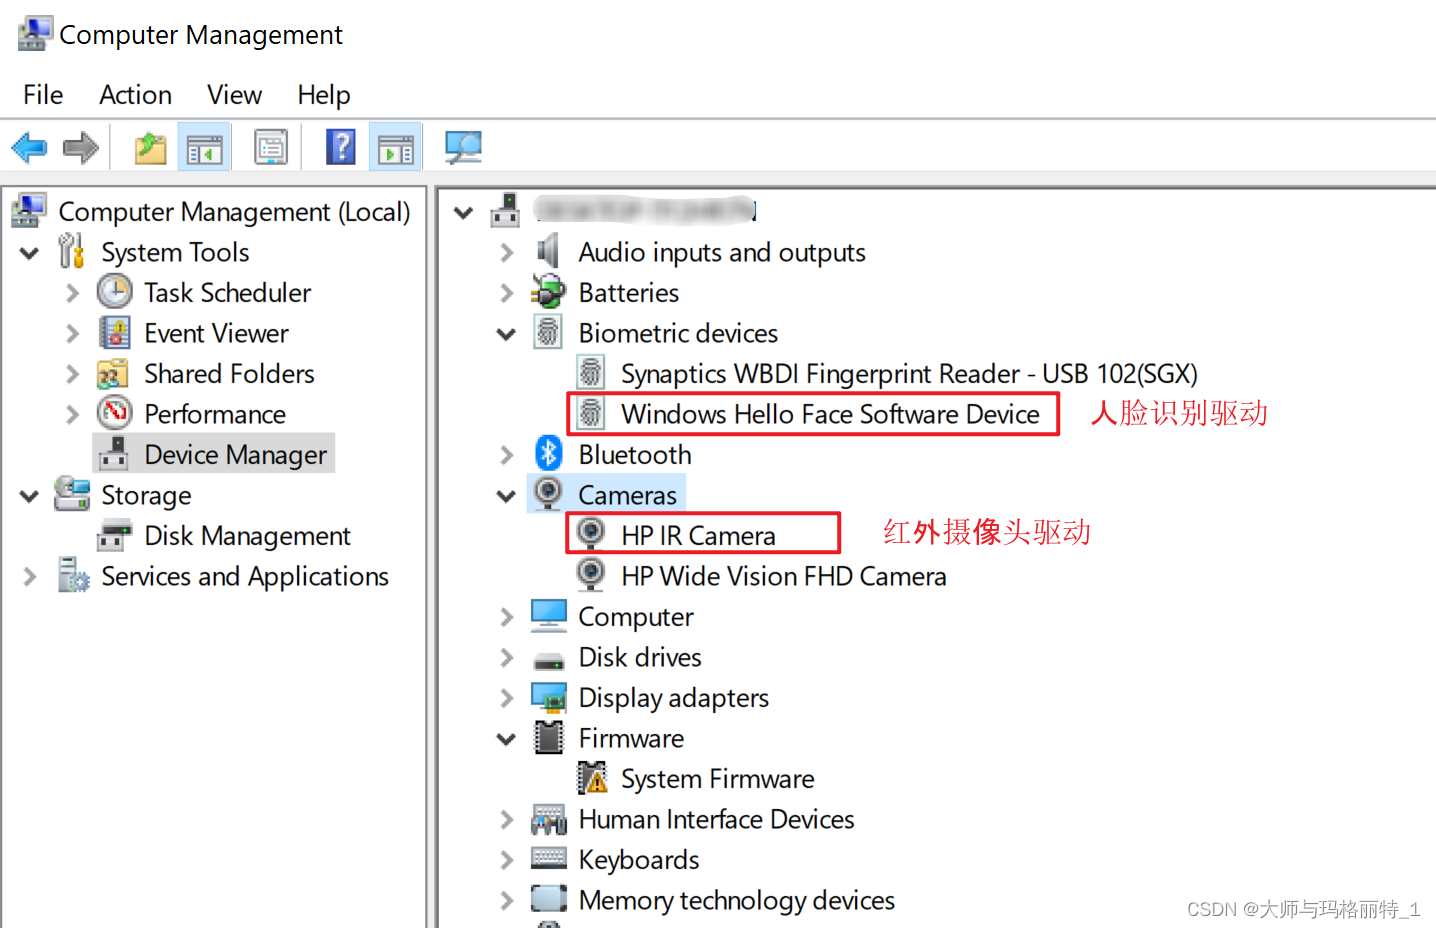Expand Audio inputs and outputs category

[x=507, y=253]
